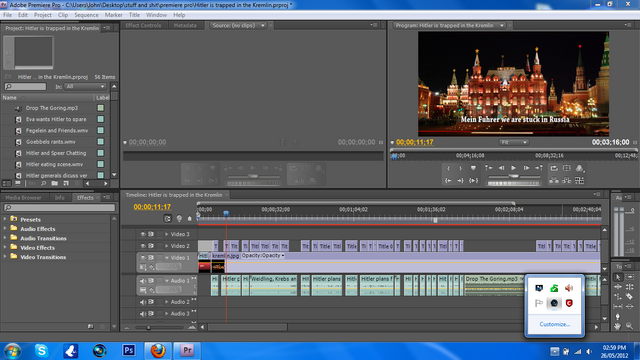This screenshot has height=360, width=640.
Task: Select the Selection arrow tool
Action: click(x=618, y=277)
